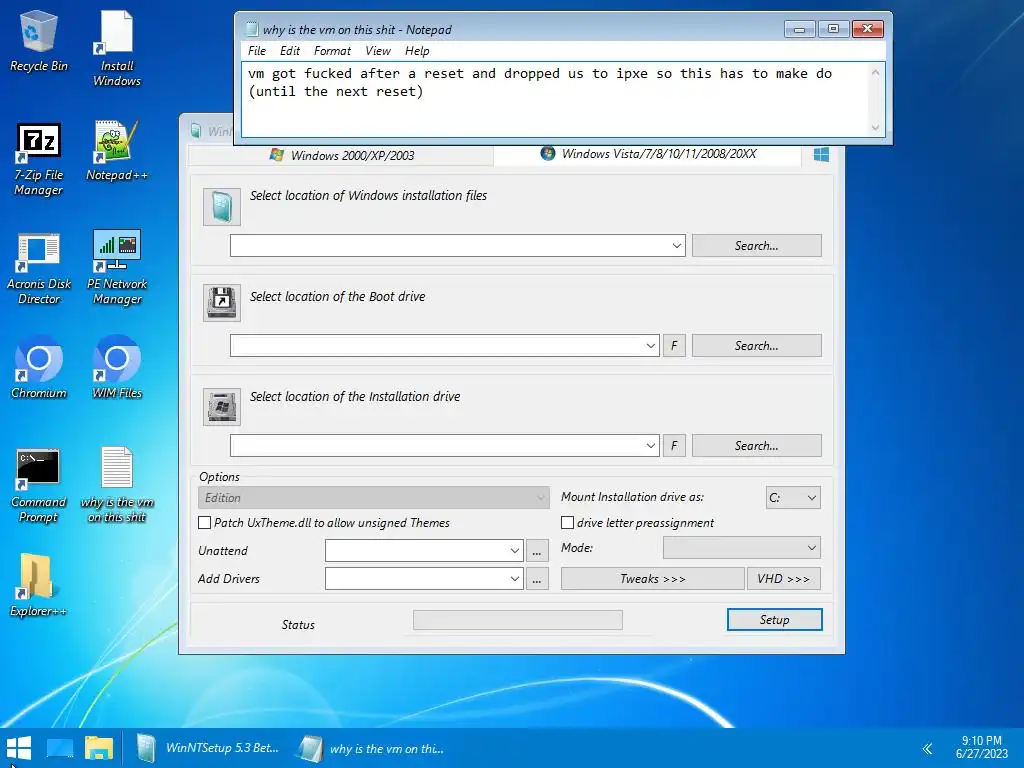Screen dimensions: 1024x768
Task: Expand the system tray chevron
Action: (927, 748)
